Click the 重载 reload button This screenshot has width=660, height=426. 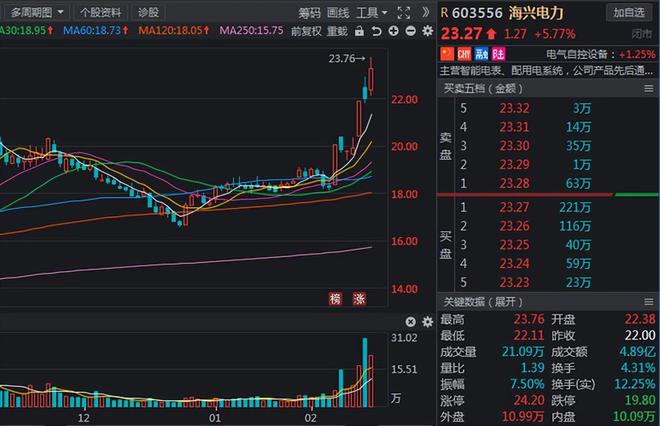pyautogui.click(x=337, y=31)
